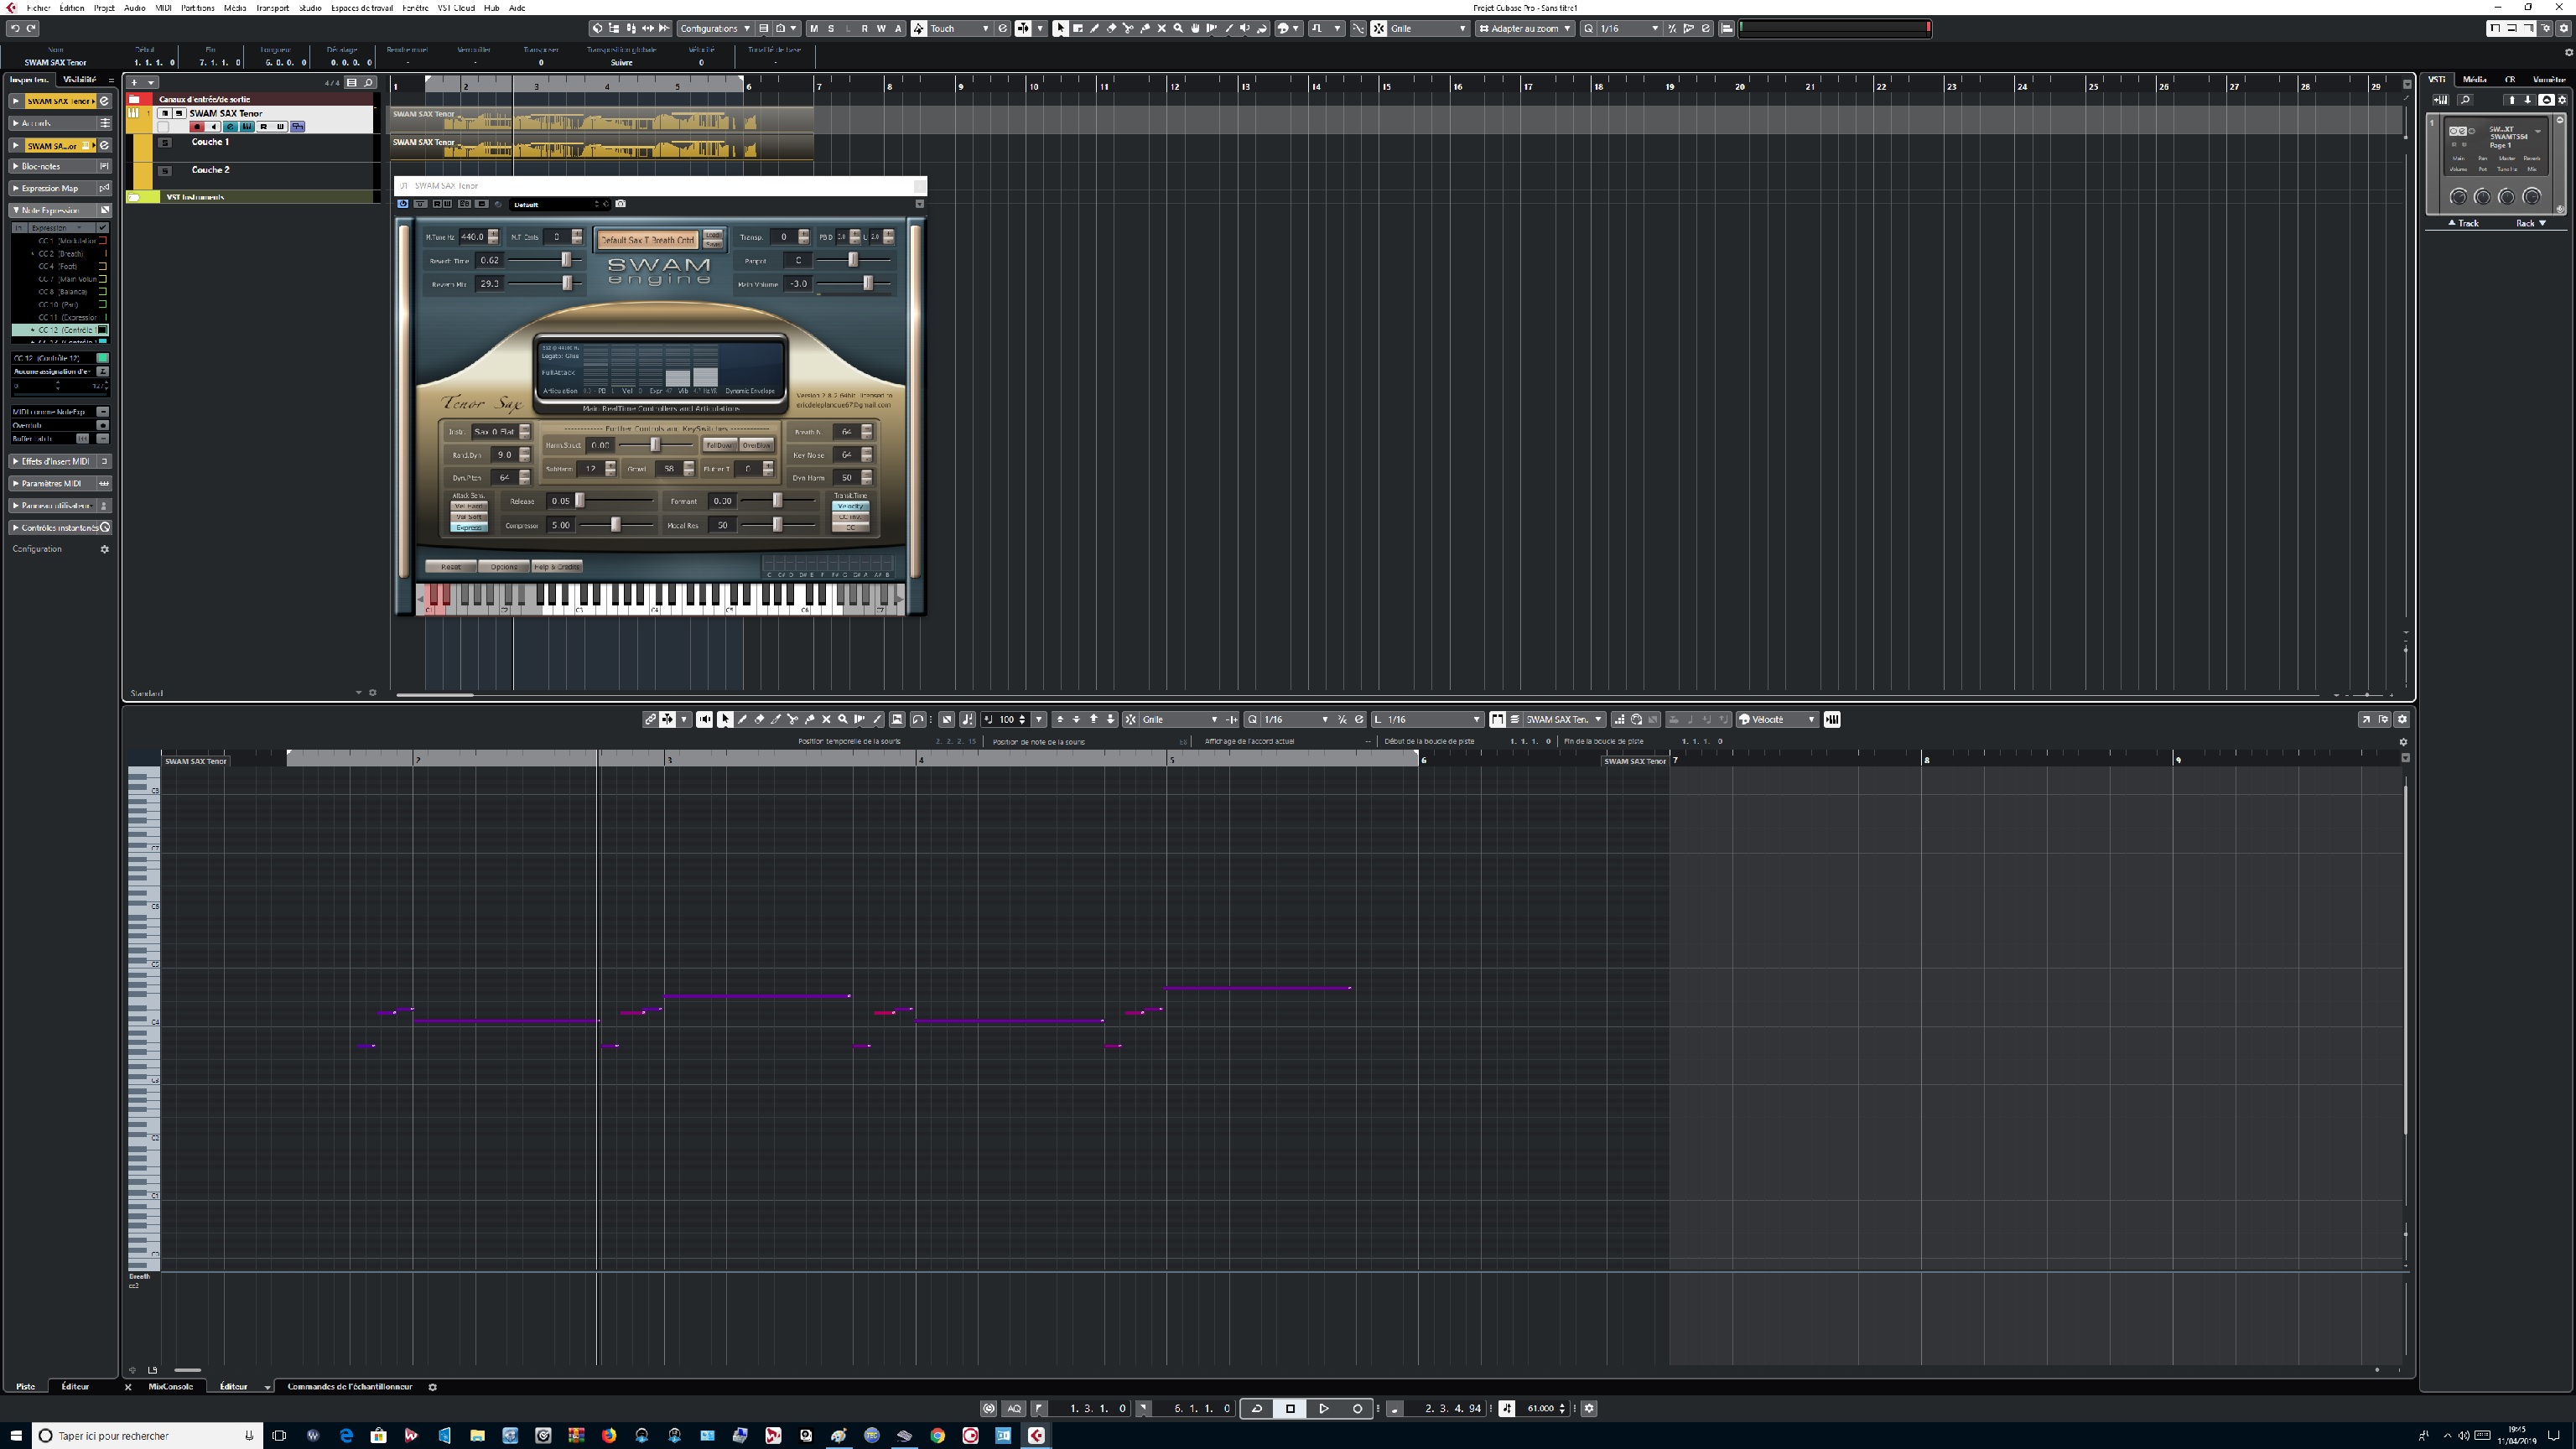This screenshot has height=1449, width=2576.
Task: Select the Draw tool in the Key Editor toolbar
Action: click(742, 719)
